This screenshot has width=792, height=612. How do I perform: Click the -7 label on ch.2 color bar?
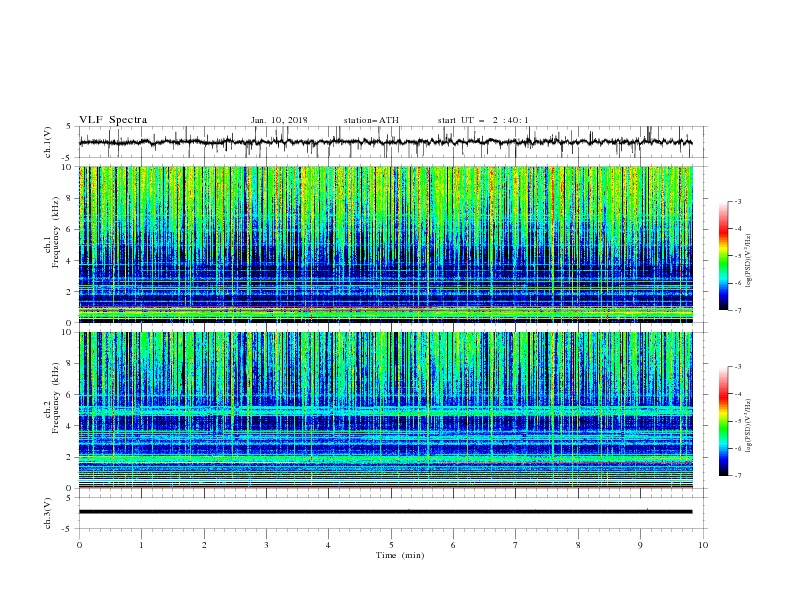pyautogui.click(x=737, y=476)
